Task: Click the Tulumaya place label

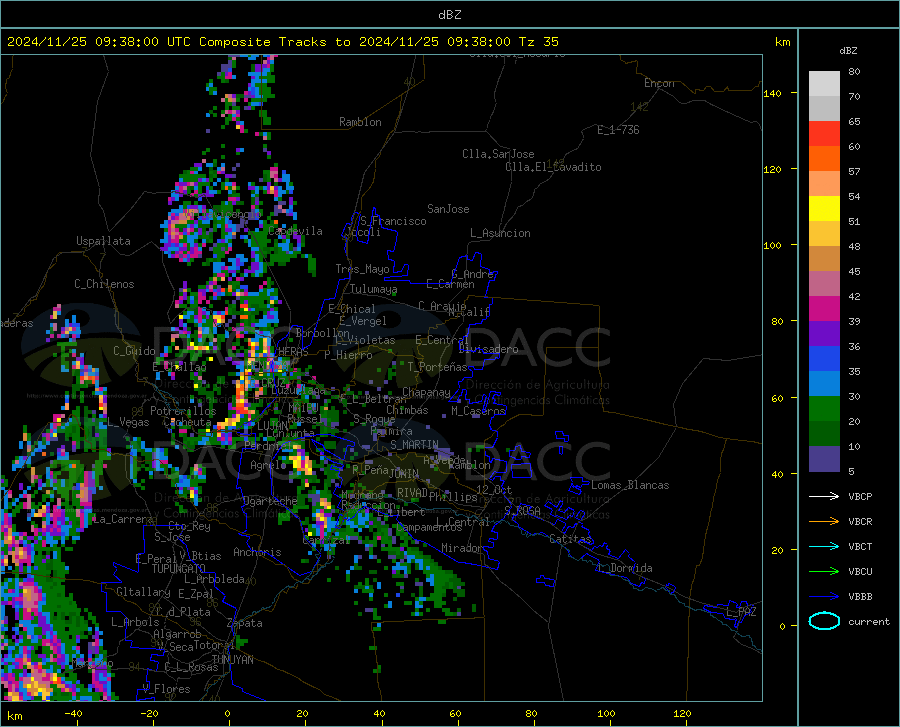Action: tap(373, 289)
